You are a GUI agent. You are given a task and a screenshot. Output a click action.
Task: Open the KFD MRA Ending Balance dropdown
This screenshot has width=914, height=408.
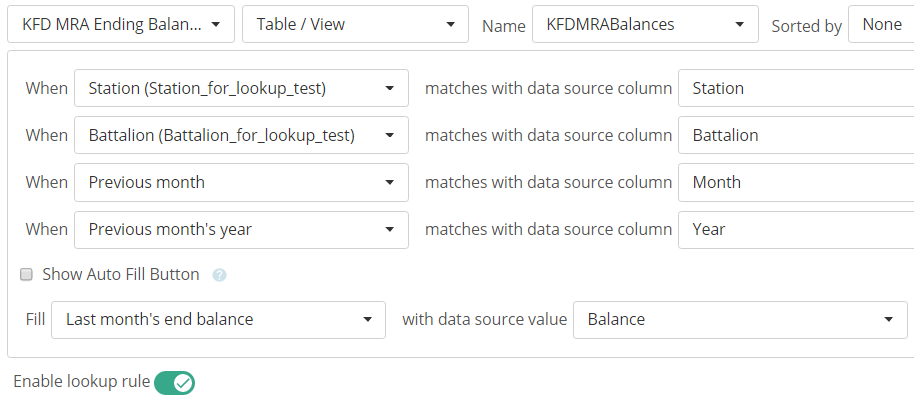click(x=122, y=24)
